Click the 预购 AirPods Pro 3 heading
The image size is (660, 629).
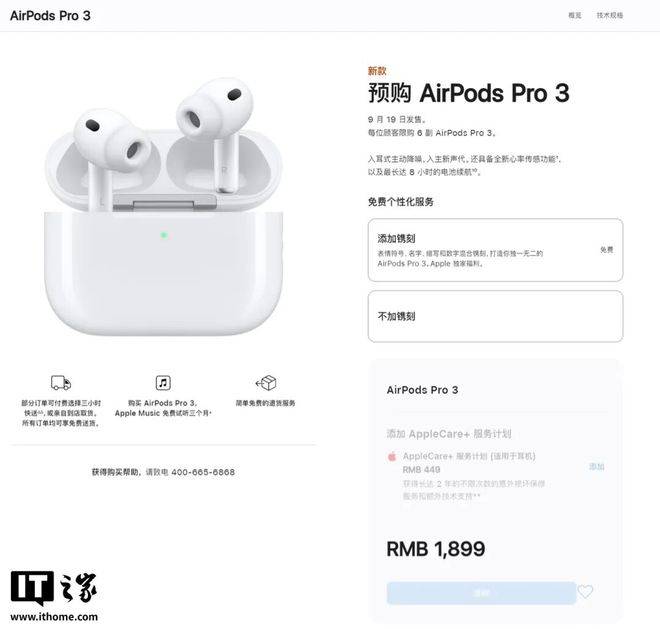pyautogui.click(x=469, y=93)
